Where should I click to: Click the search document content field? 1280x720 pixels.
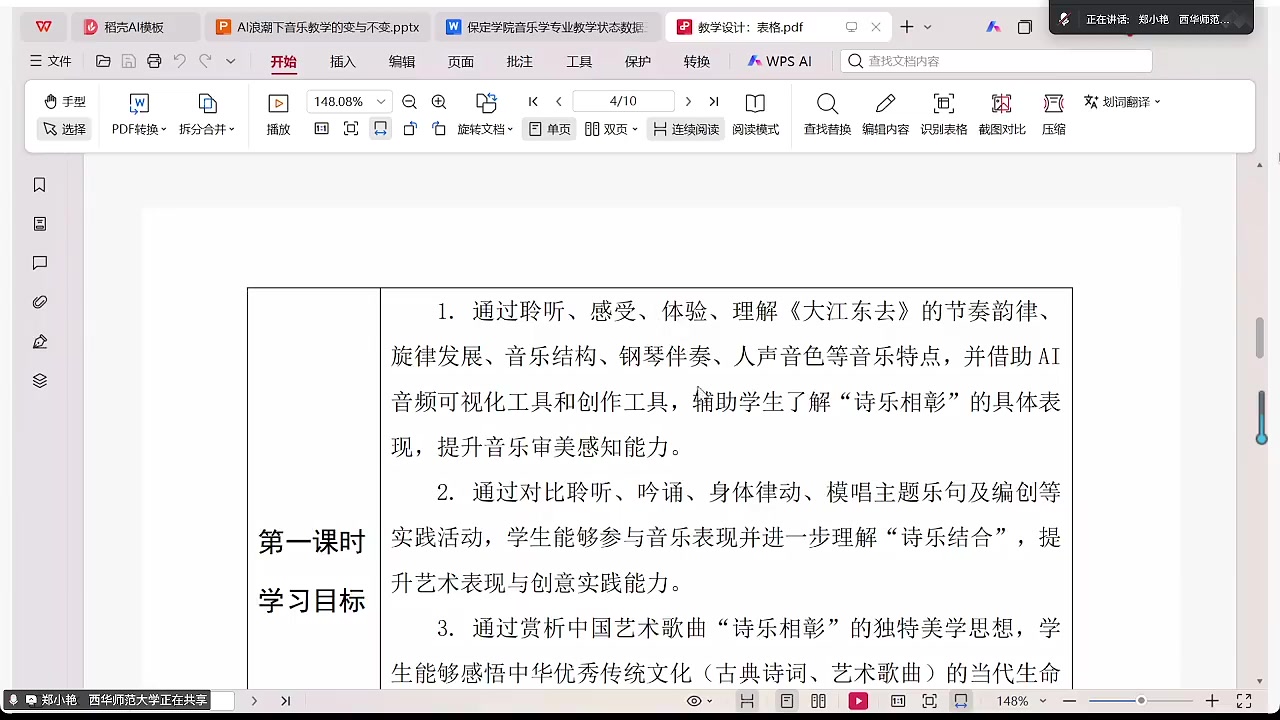997,61
